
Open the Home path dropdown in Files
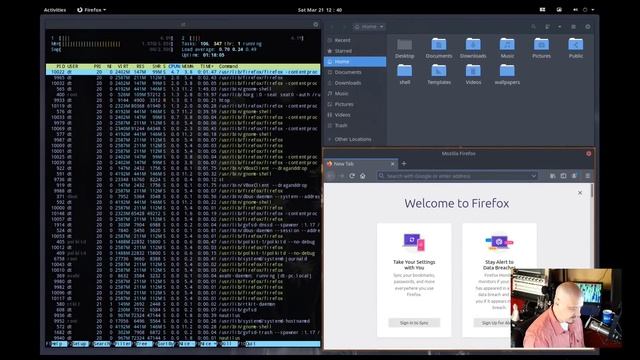[x=369, y=27]
